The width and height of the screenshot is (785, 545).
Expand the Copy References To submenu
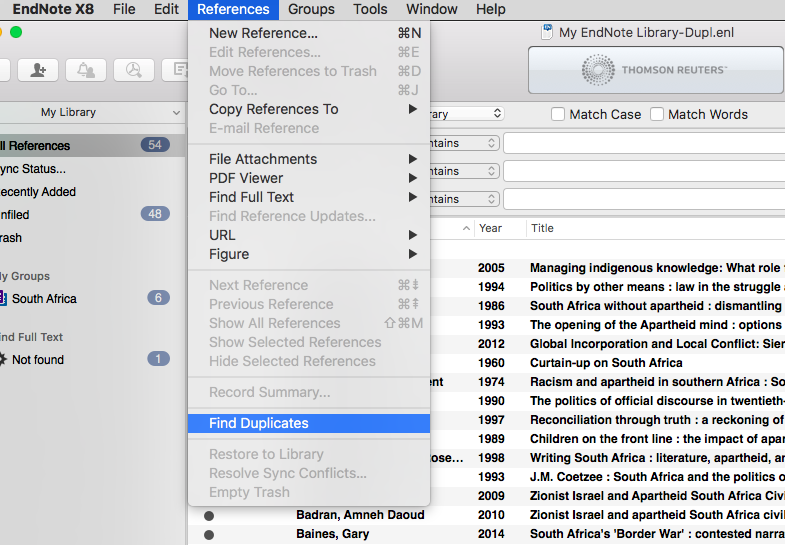click(309, 109)
